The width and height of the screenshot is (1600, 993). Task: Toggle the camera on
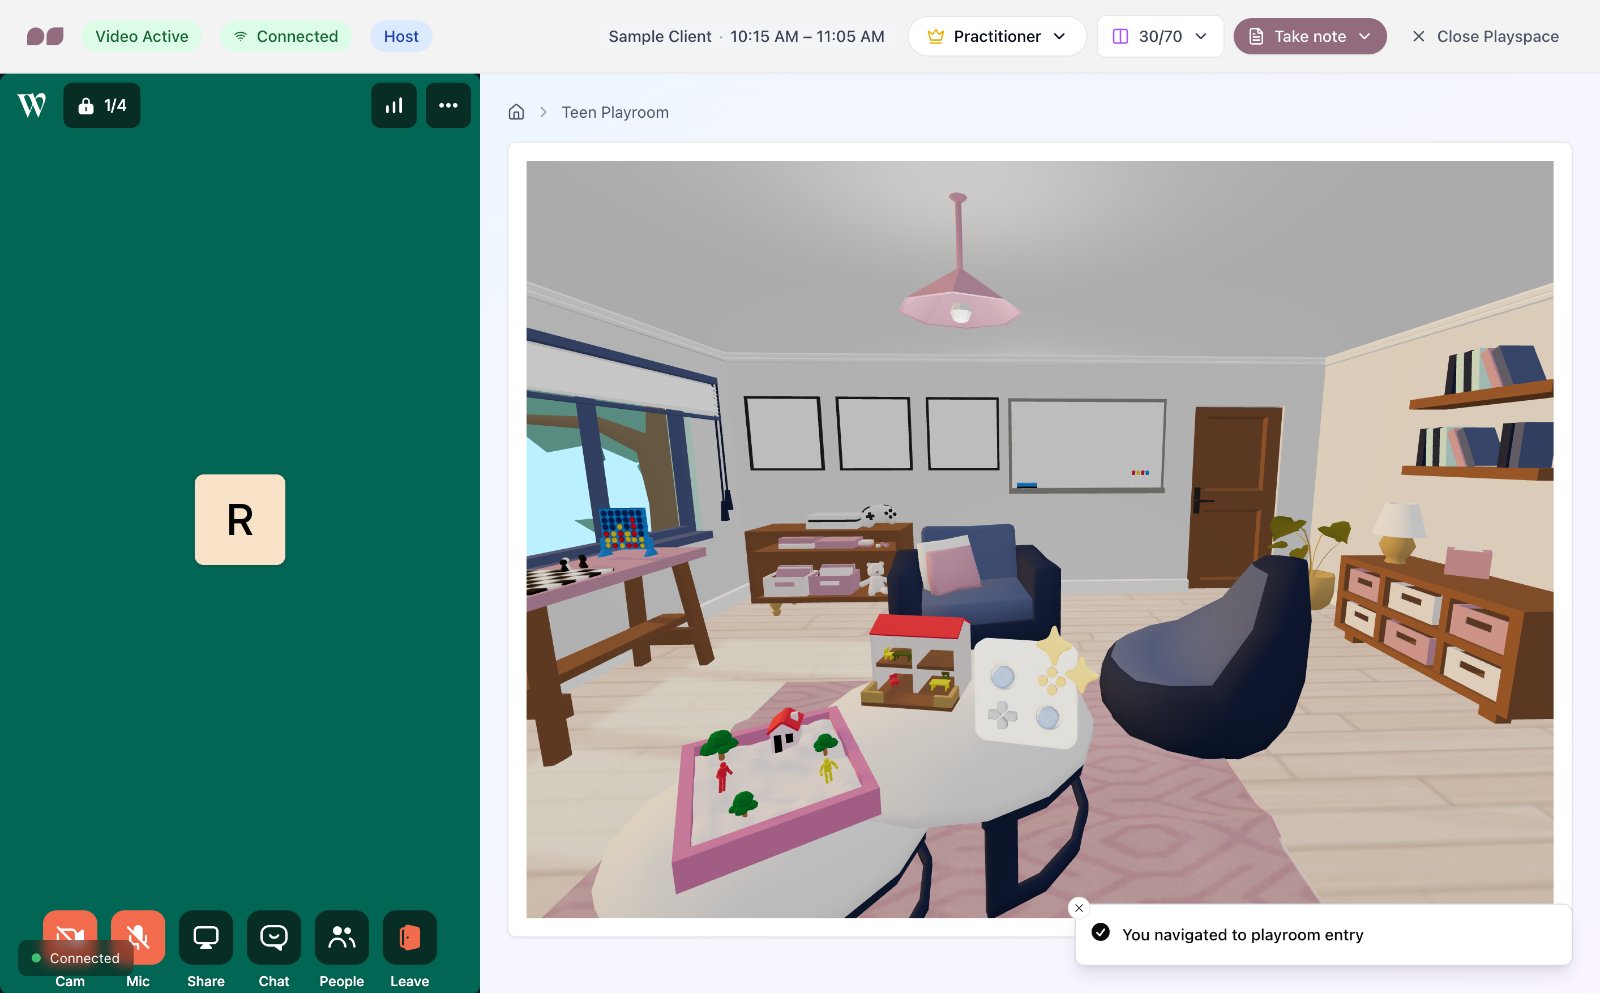(70, 937)
